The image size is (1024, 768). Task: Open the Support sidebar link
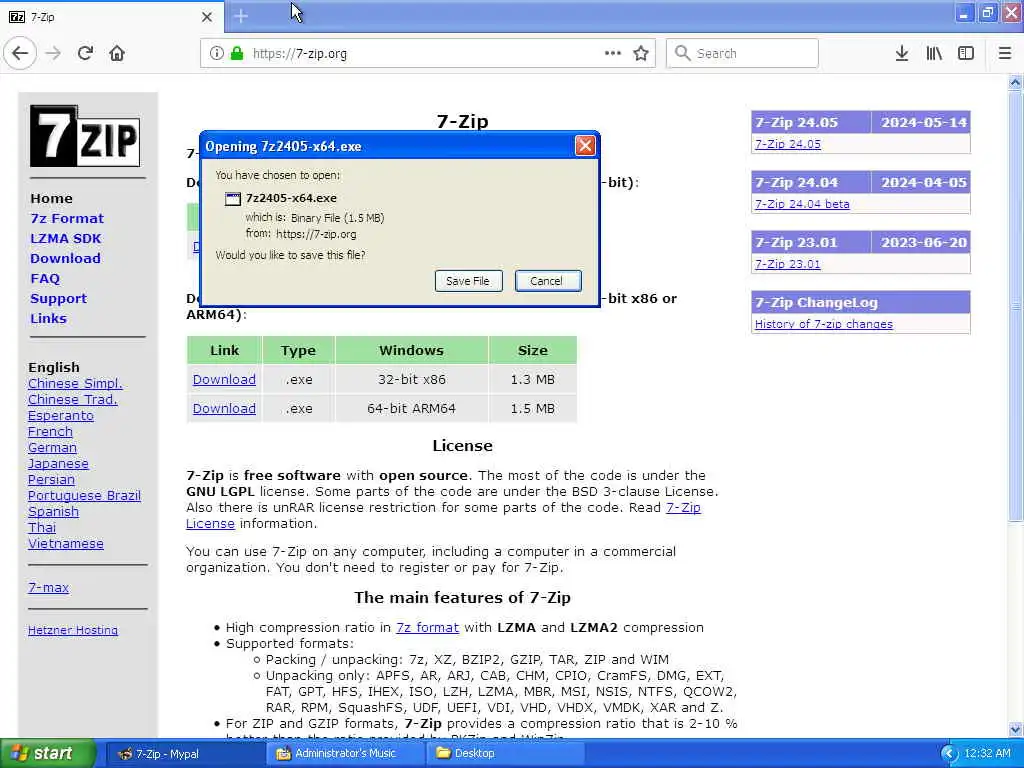pos(58,298)
